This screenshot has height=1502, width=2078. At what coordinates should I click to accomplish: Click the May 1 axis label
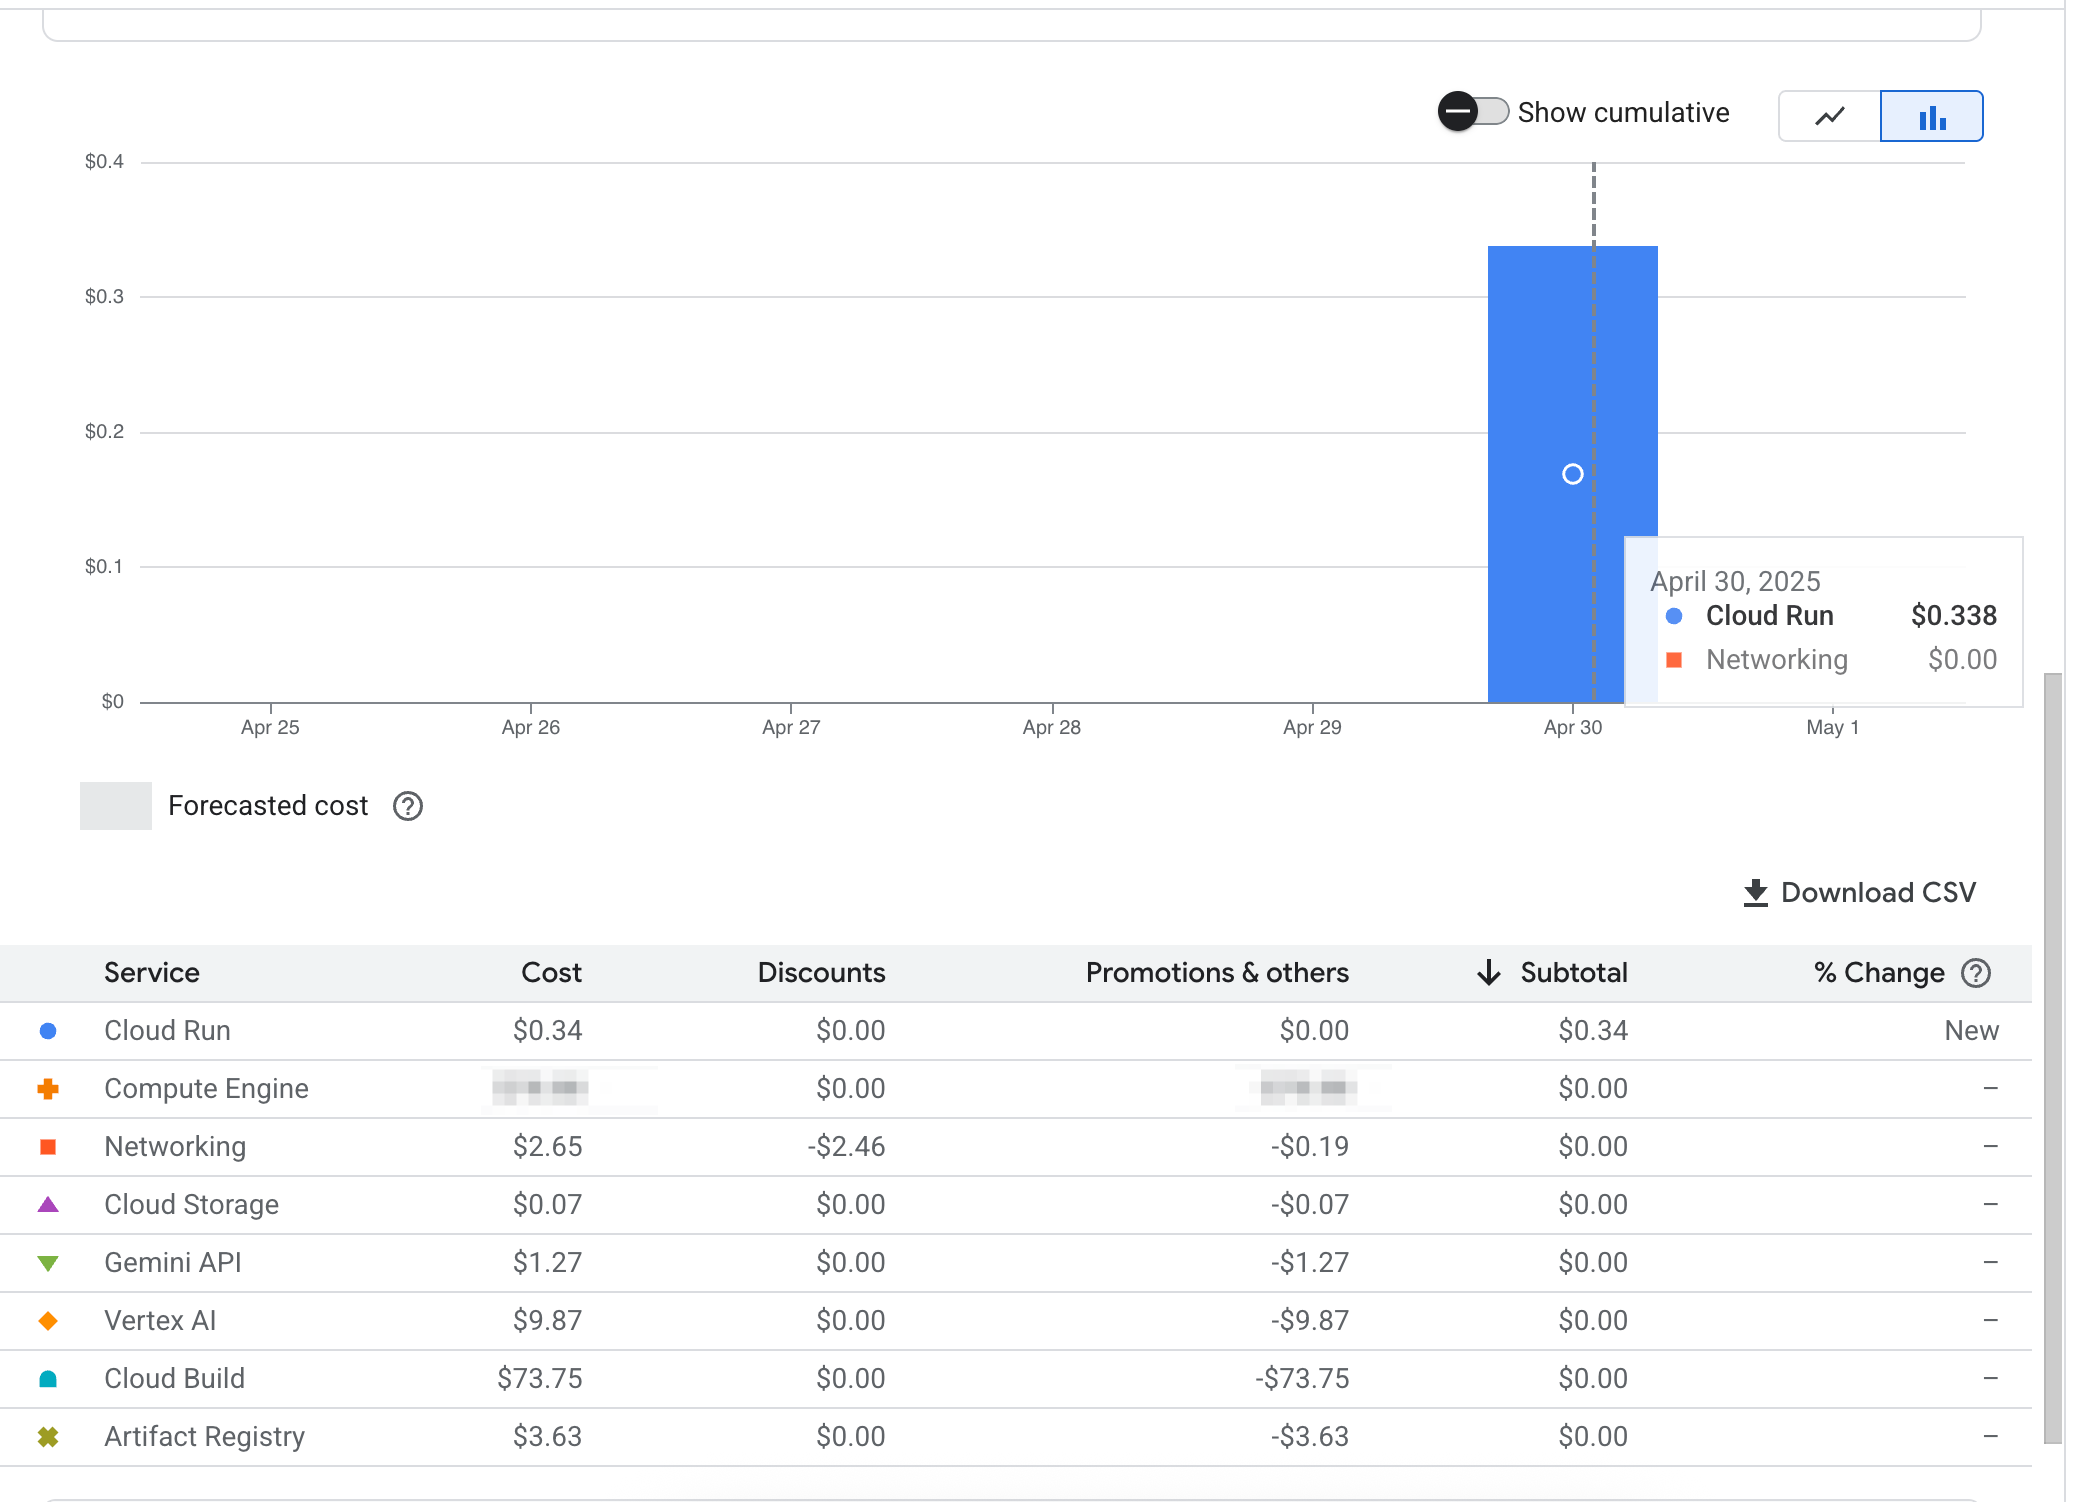coord(1833,728)
